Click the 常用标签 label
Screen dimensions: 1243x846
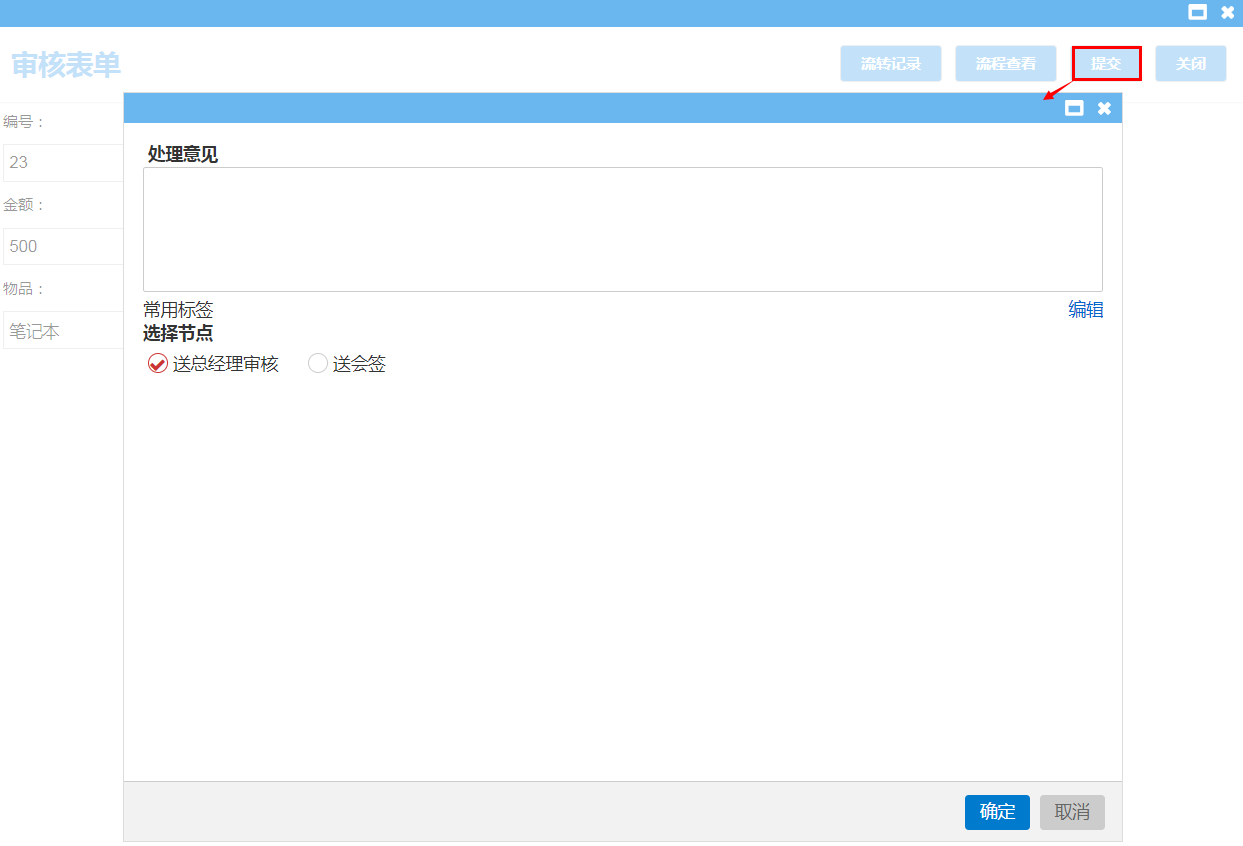click(178, 310)
